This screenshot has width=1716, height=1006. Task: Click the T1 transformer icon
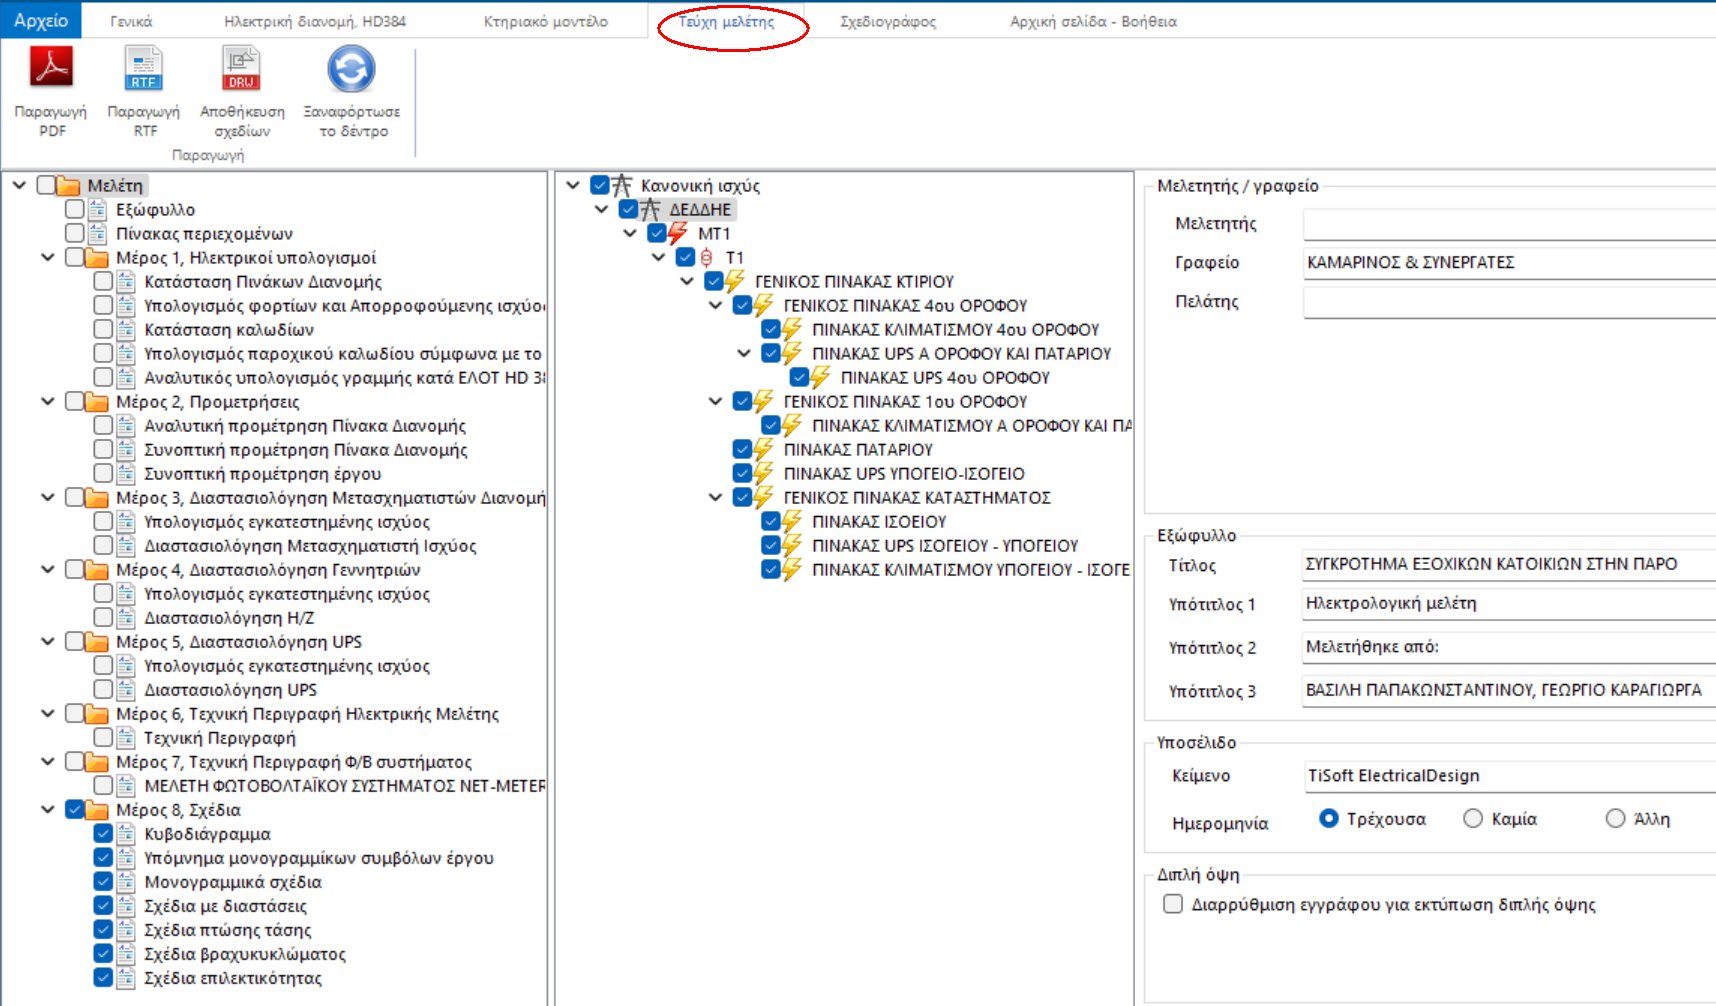click(707, 258)
